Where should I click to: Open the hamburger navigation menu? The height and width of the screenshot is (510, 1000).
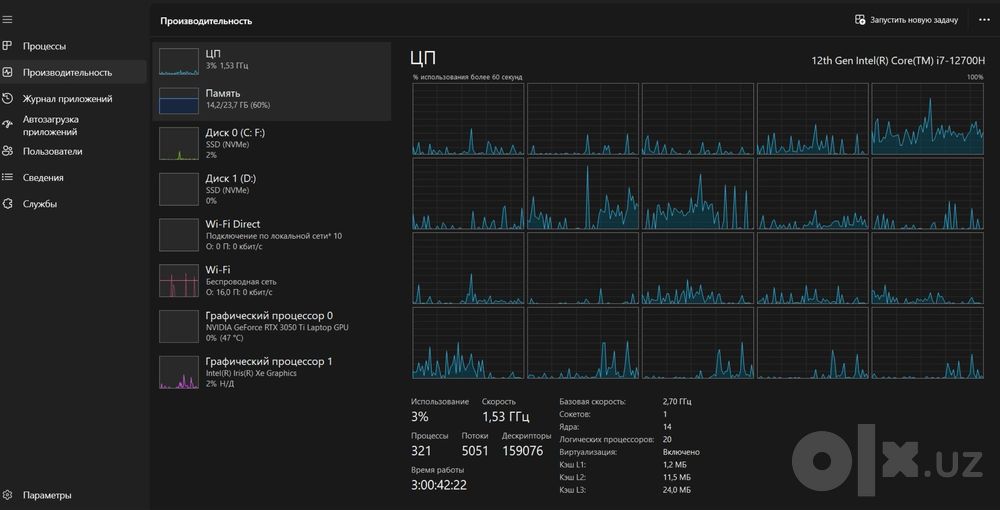point(7,20)
